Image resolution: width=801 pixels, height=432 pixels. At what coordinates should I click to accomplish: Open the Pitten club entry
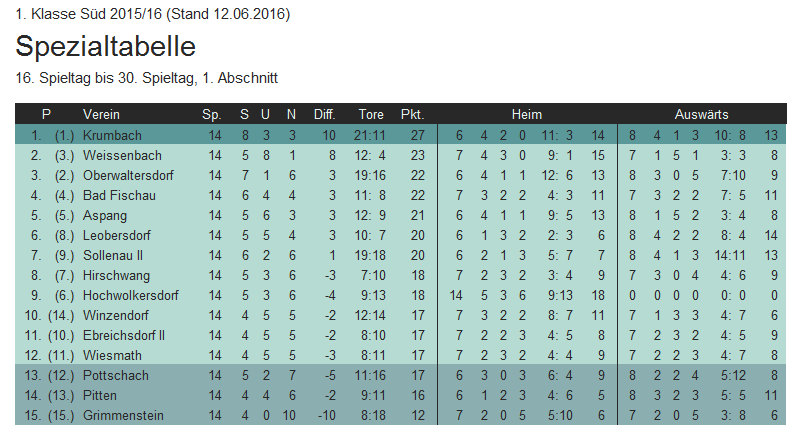coord(101,395)
